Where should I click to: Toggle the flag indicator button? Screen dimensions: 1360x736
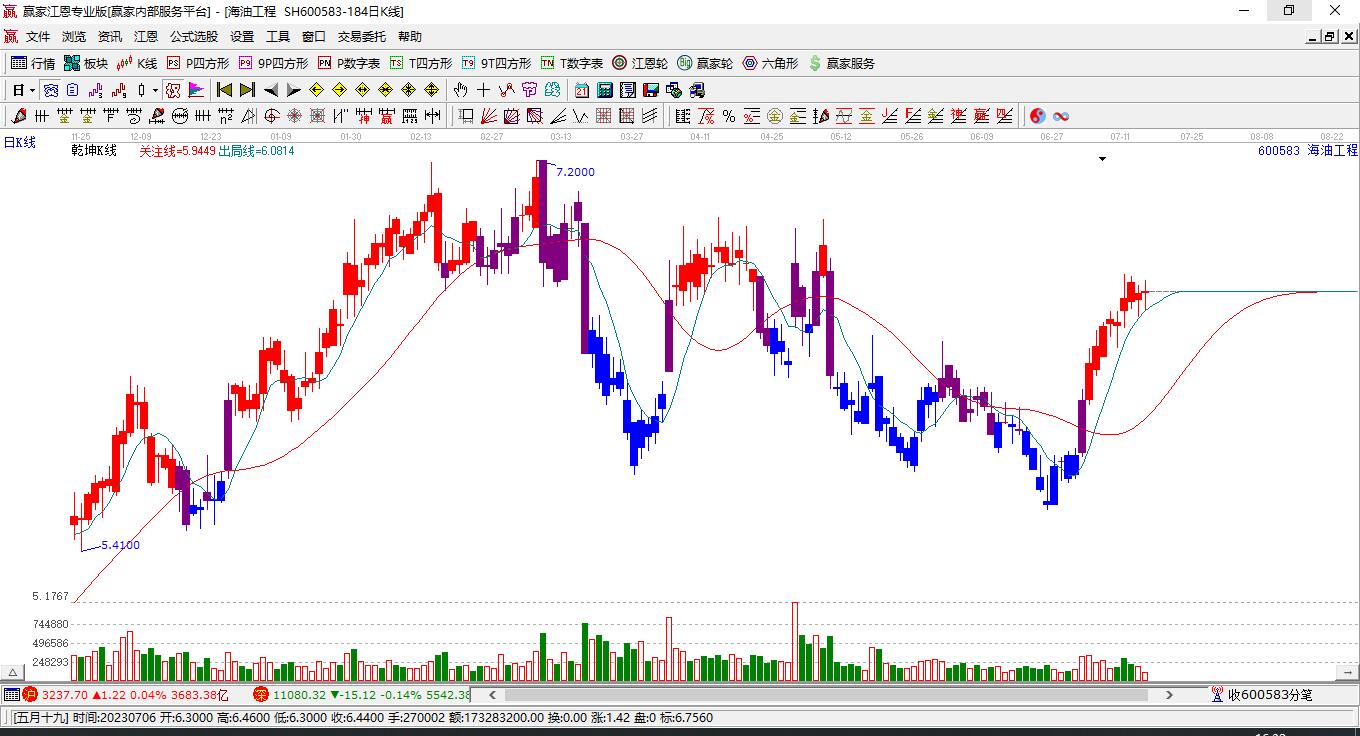196,90
